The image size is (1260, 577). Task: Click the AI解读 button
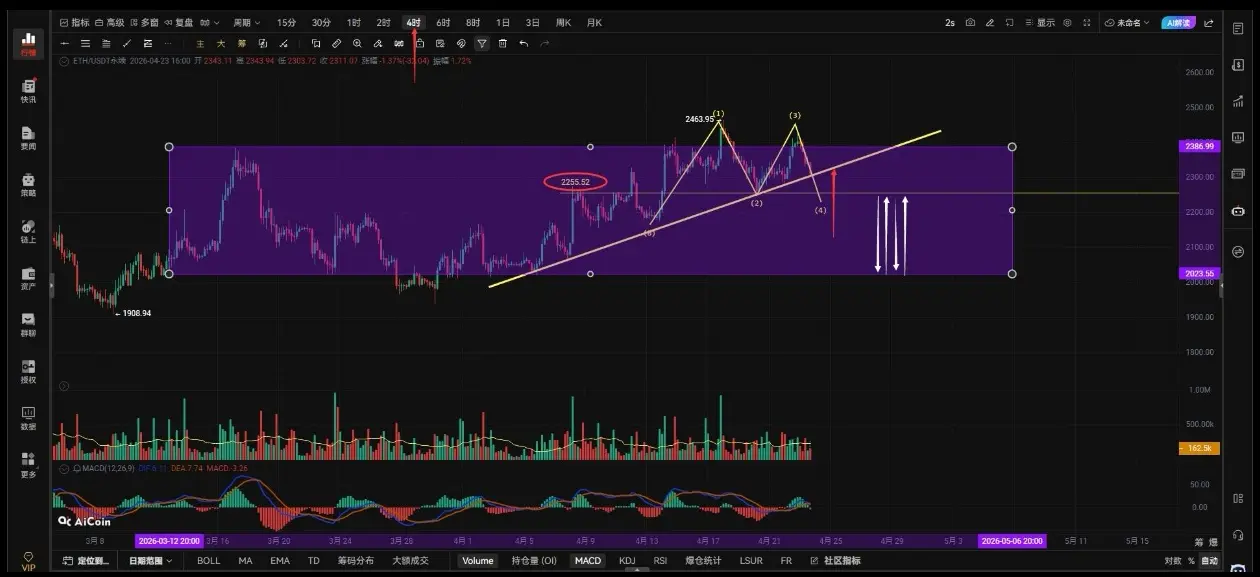pyautogui.click(x=1178, y=22)
